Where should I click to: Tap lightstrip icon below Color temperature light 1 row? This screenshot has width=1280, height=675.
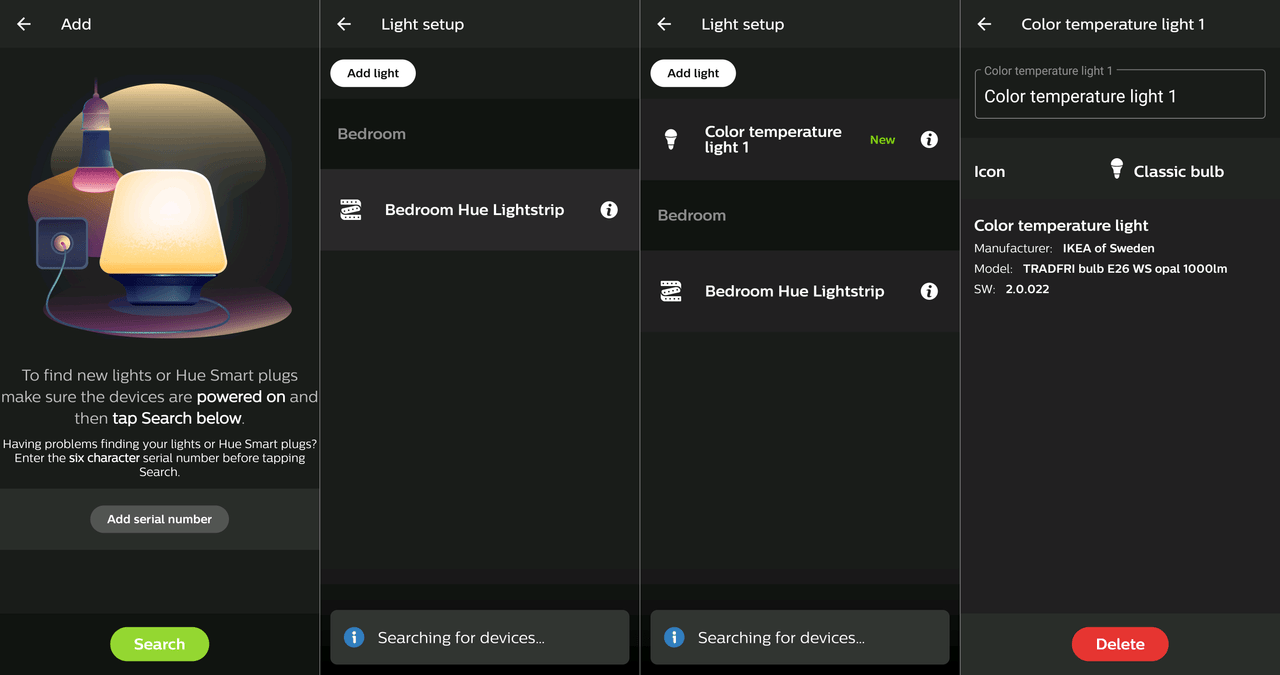671,291
